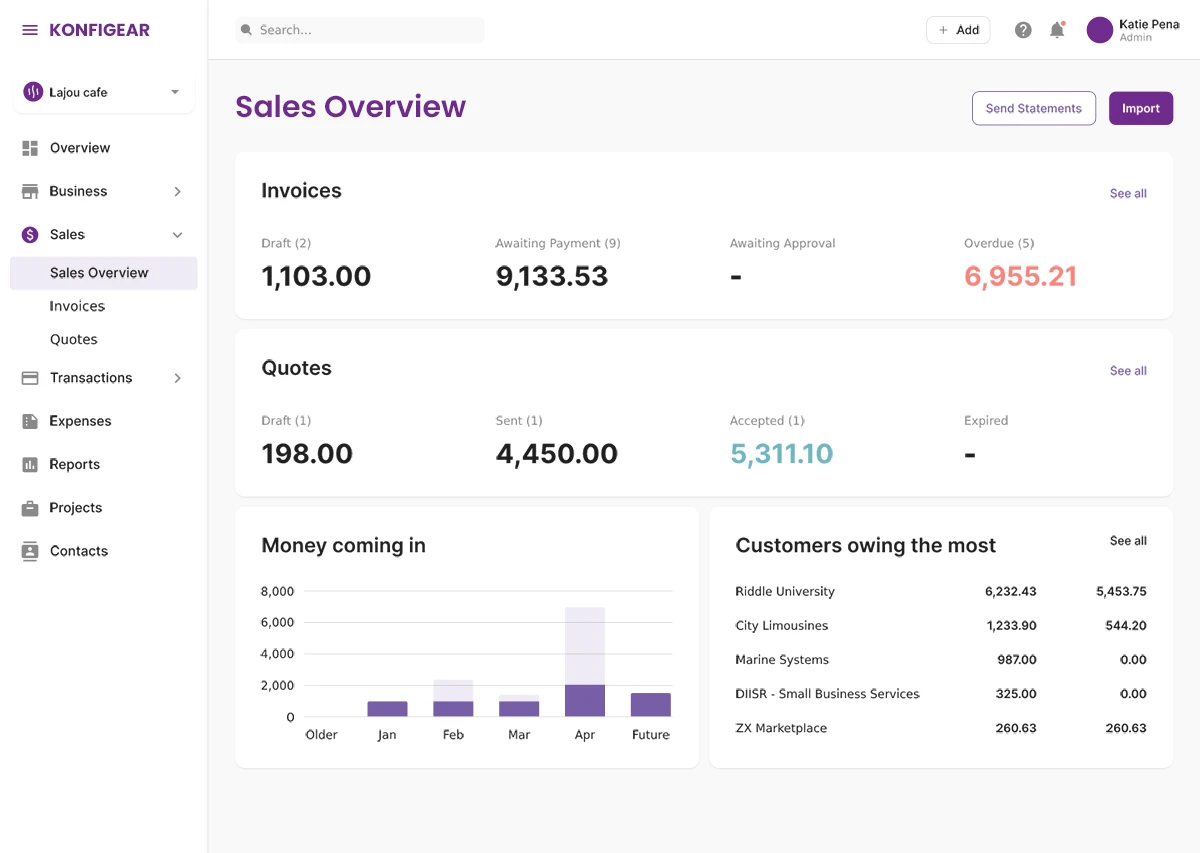Click the Add button in the top bar
The height and width of the screenshot is (853, 1200).
point(957,30)
